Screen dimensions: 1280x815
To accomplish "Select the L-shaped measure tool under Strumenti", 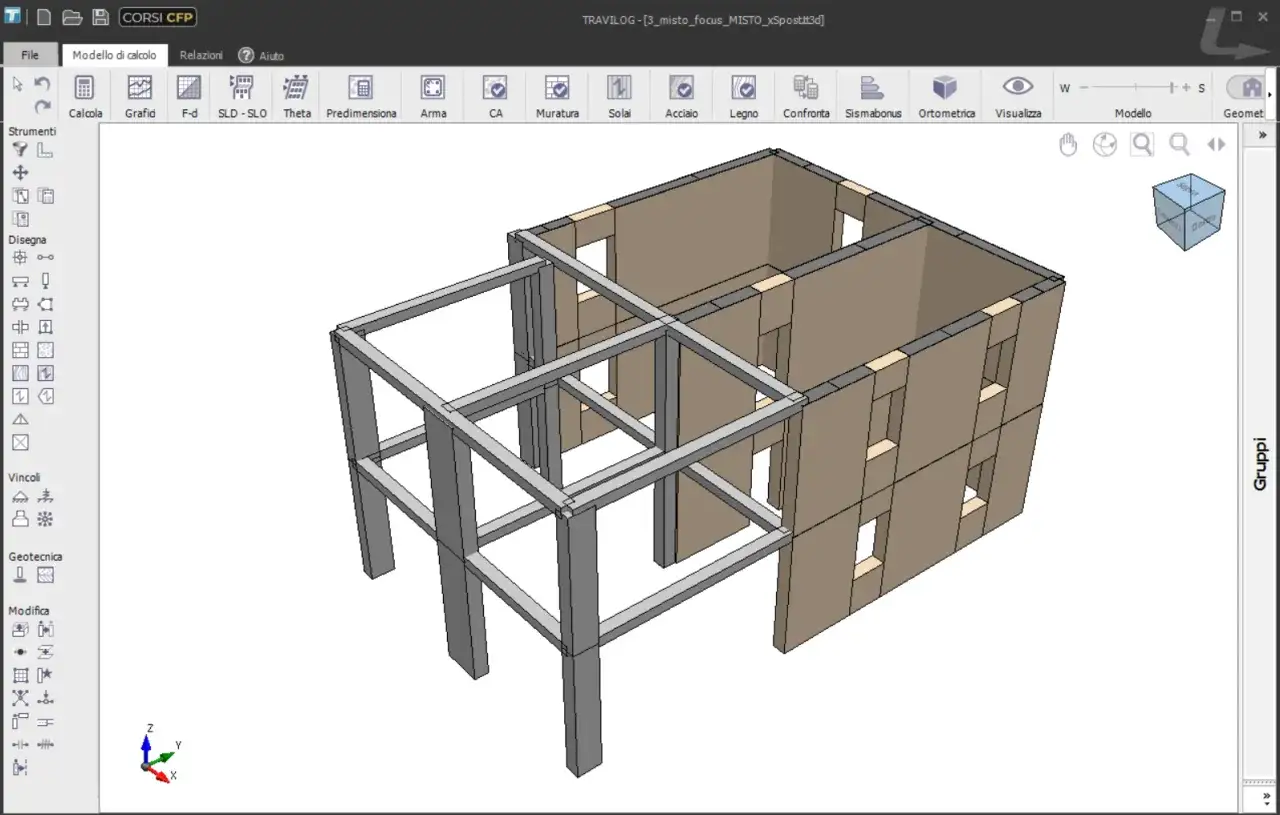I will pos(45,150).
